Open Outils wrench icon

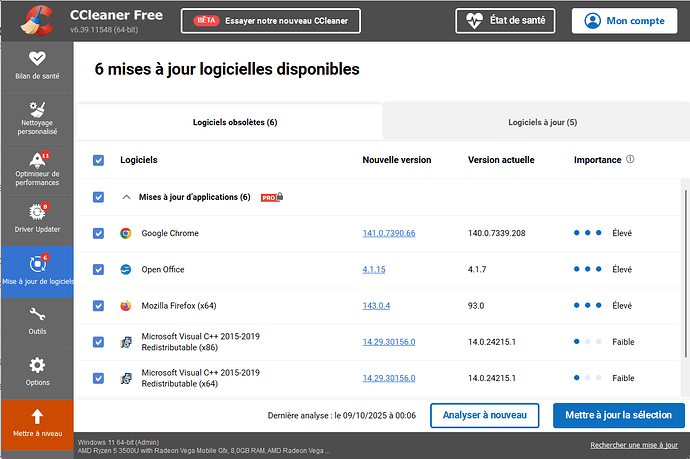(37, 315)
